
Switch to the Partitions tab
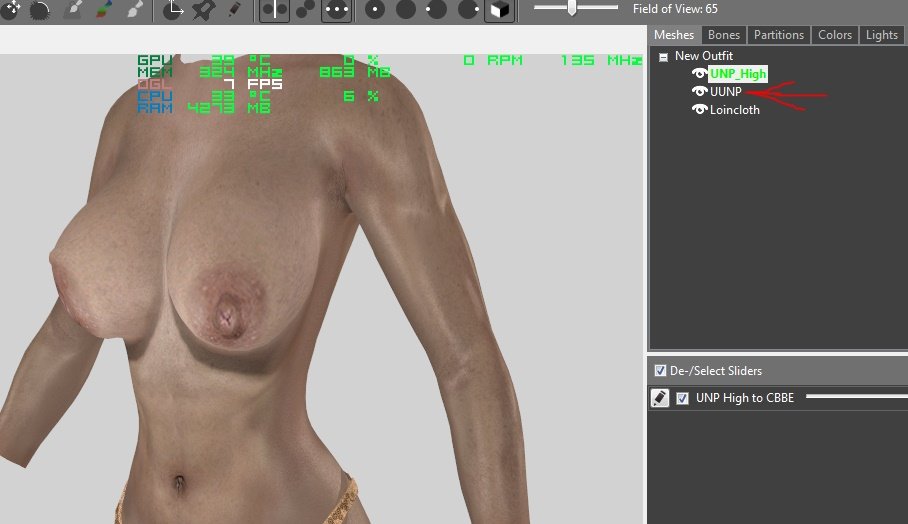pos(779,35)
